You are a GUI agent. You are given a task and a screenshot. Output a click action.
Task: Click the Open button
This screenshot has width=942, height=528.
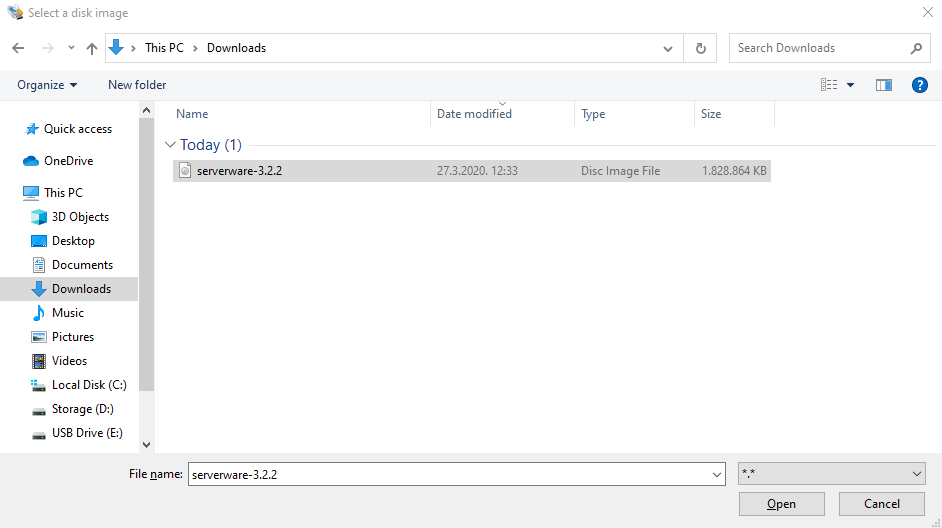(782, 504)
